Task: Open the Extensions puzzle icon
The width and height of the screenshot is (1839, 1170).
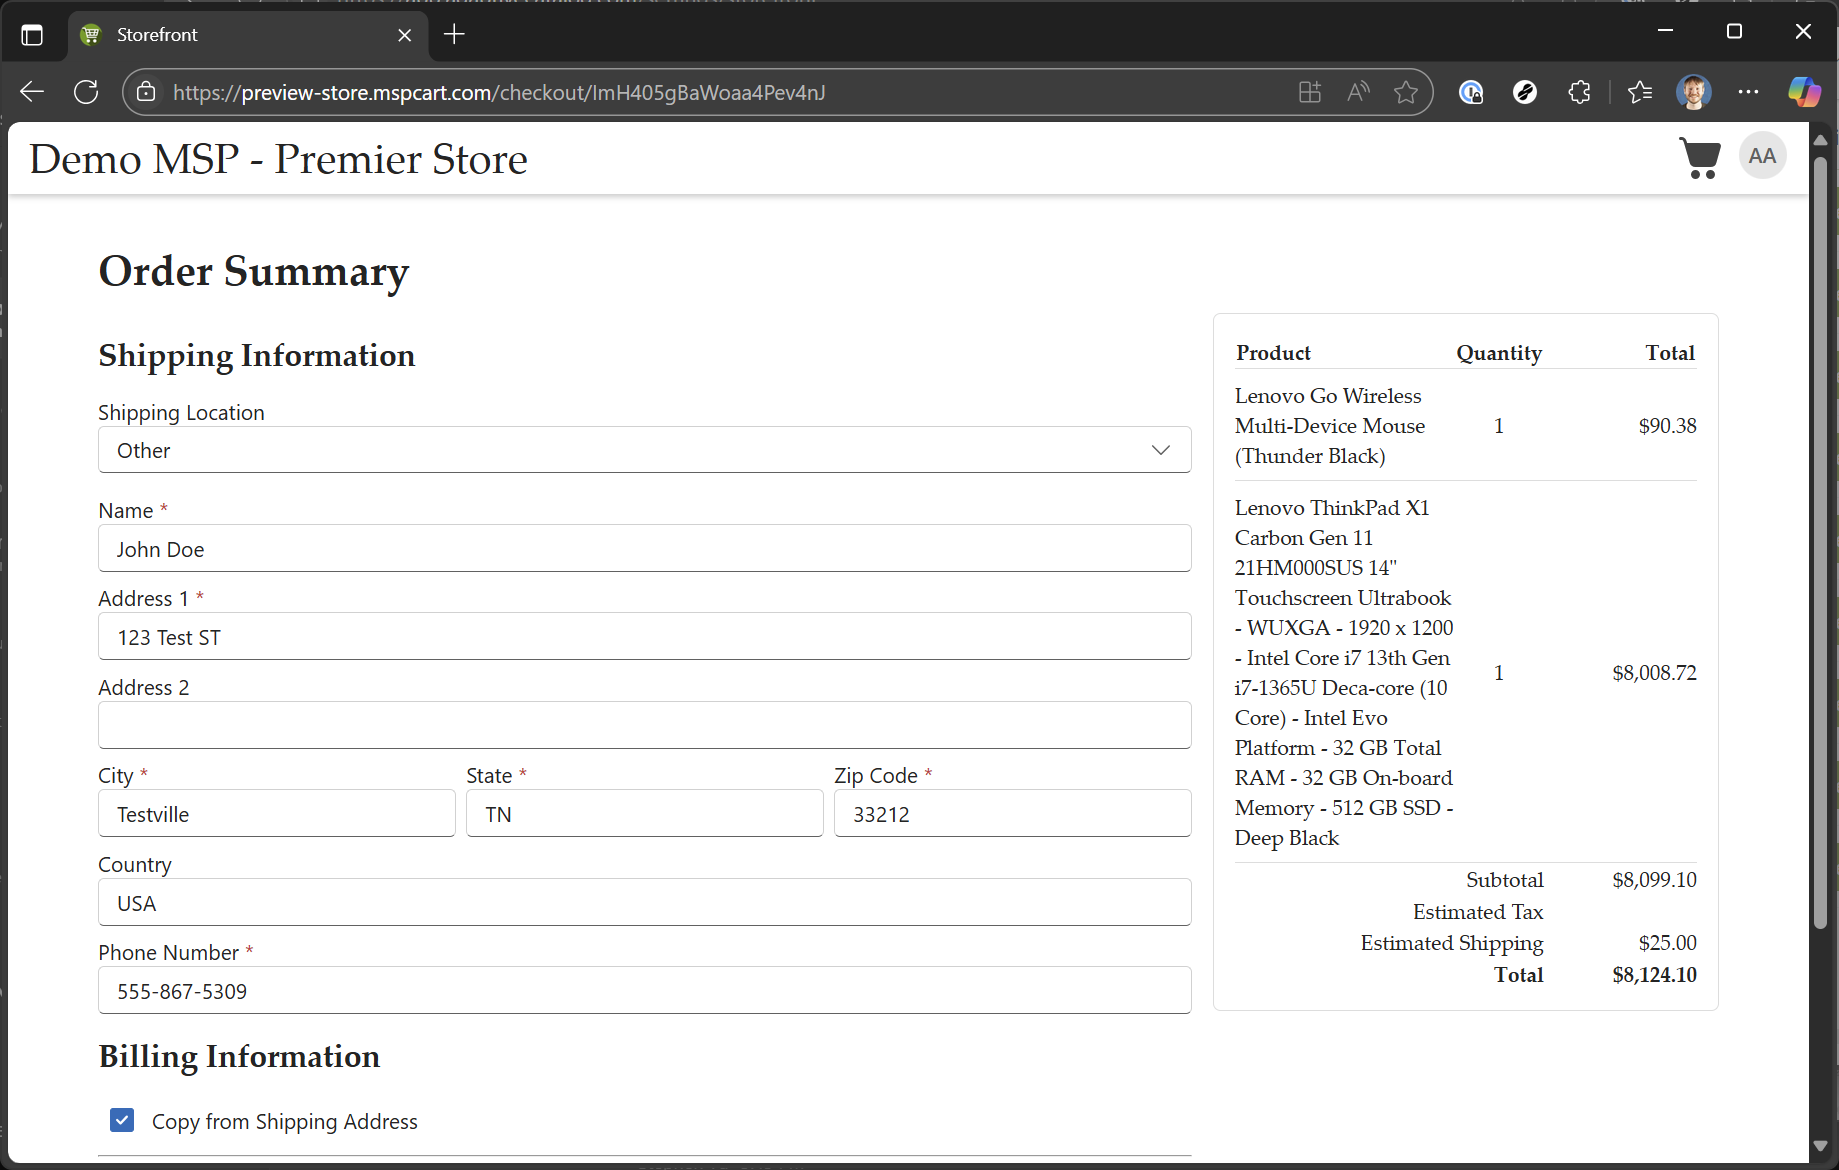Action: point(1579,92)
